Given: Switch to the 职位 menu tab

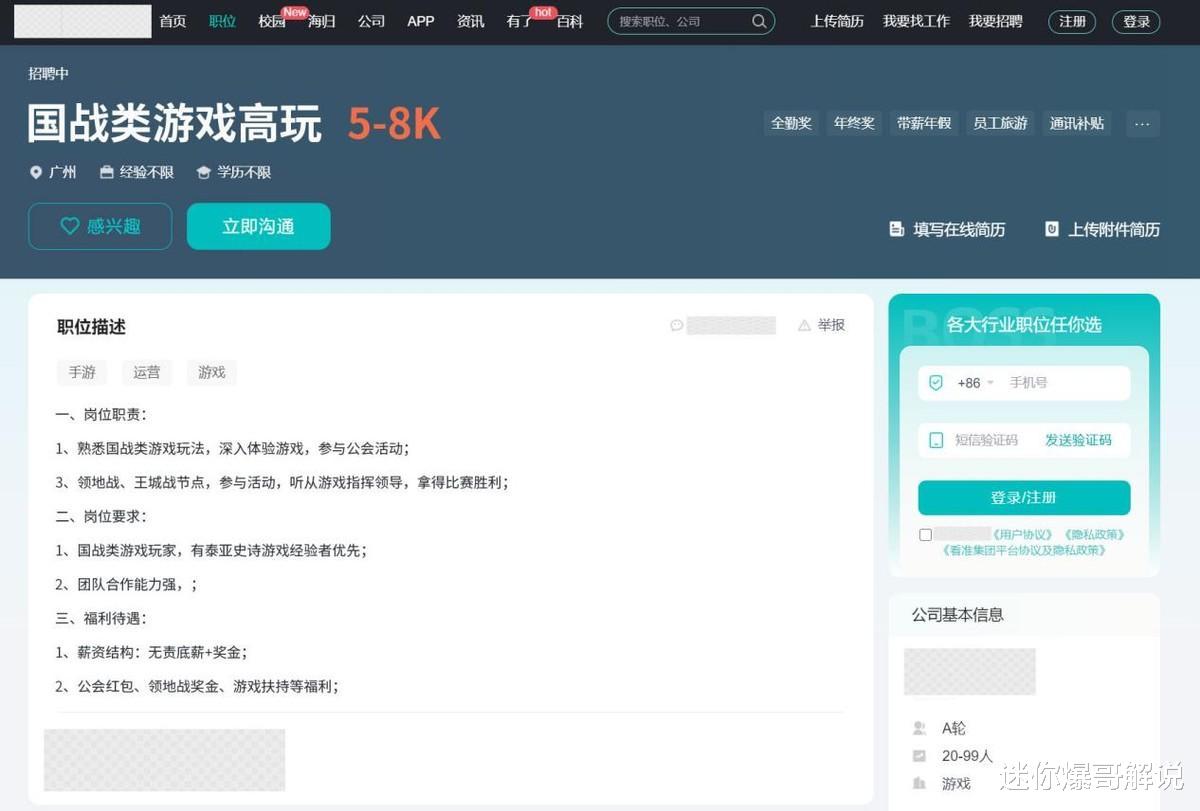Looking at the screenshot, I should pos(222,20).
